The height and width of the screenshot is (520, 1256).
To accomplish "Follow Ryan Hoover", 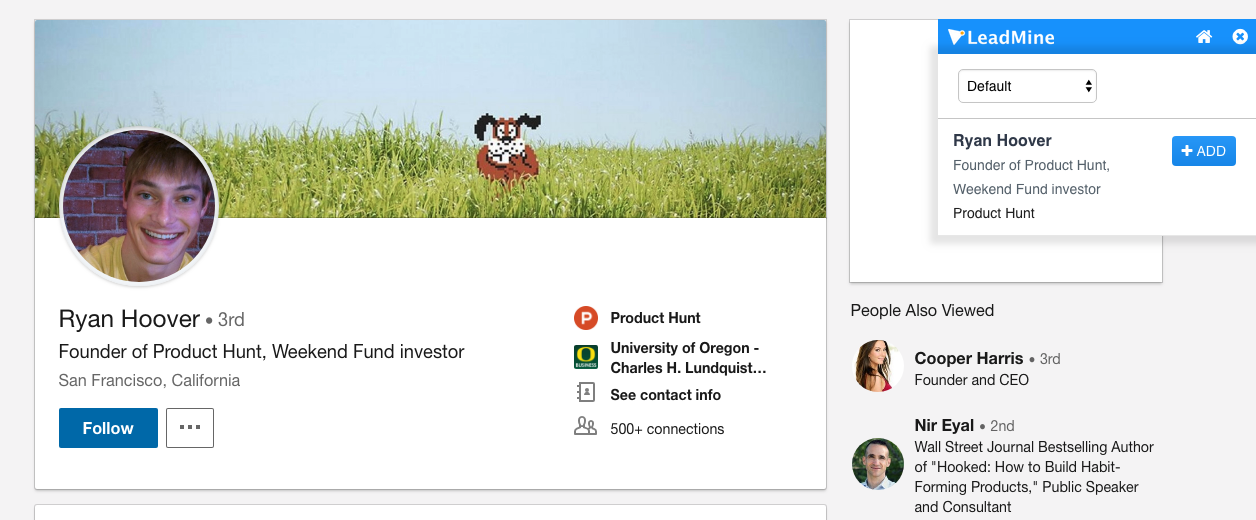I will (108, 428).
